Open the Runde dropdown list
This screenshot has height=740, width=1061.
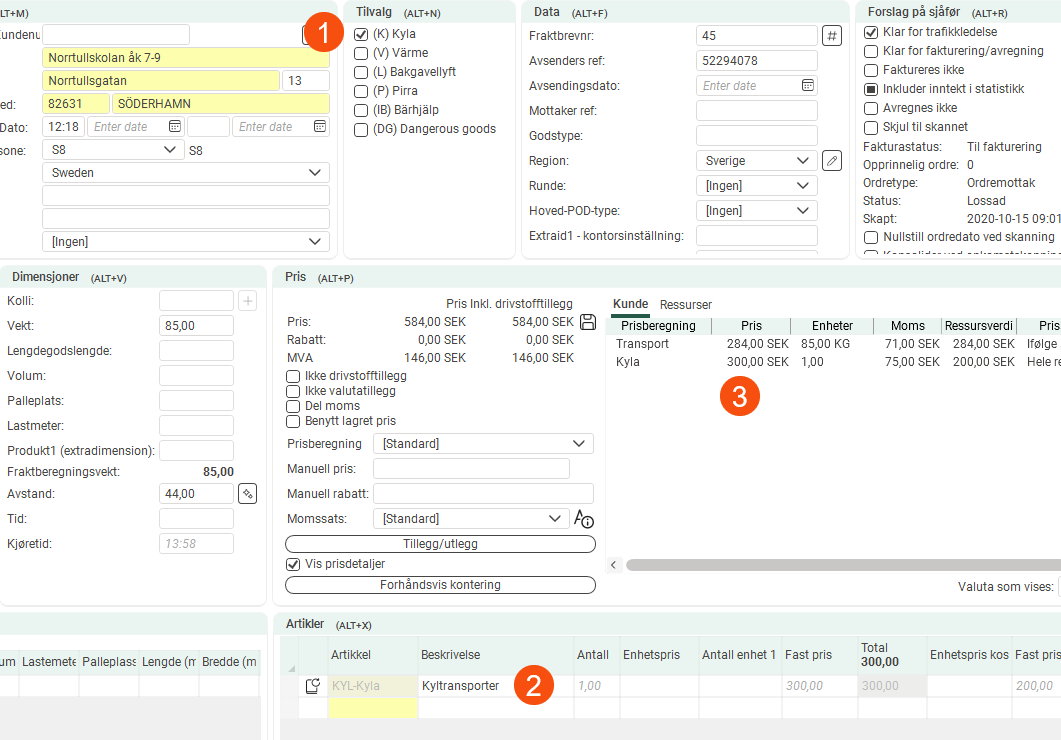point(756,186)
